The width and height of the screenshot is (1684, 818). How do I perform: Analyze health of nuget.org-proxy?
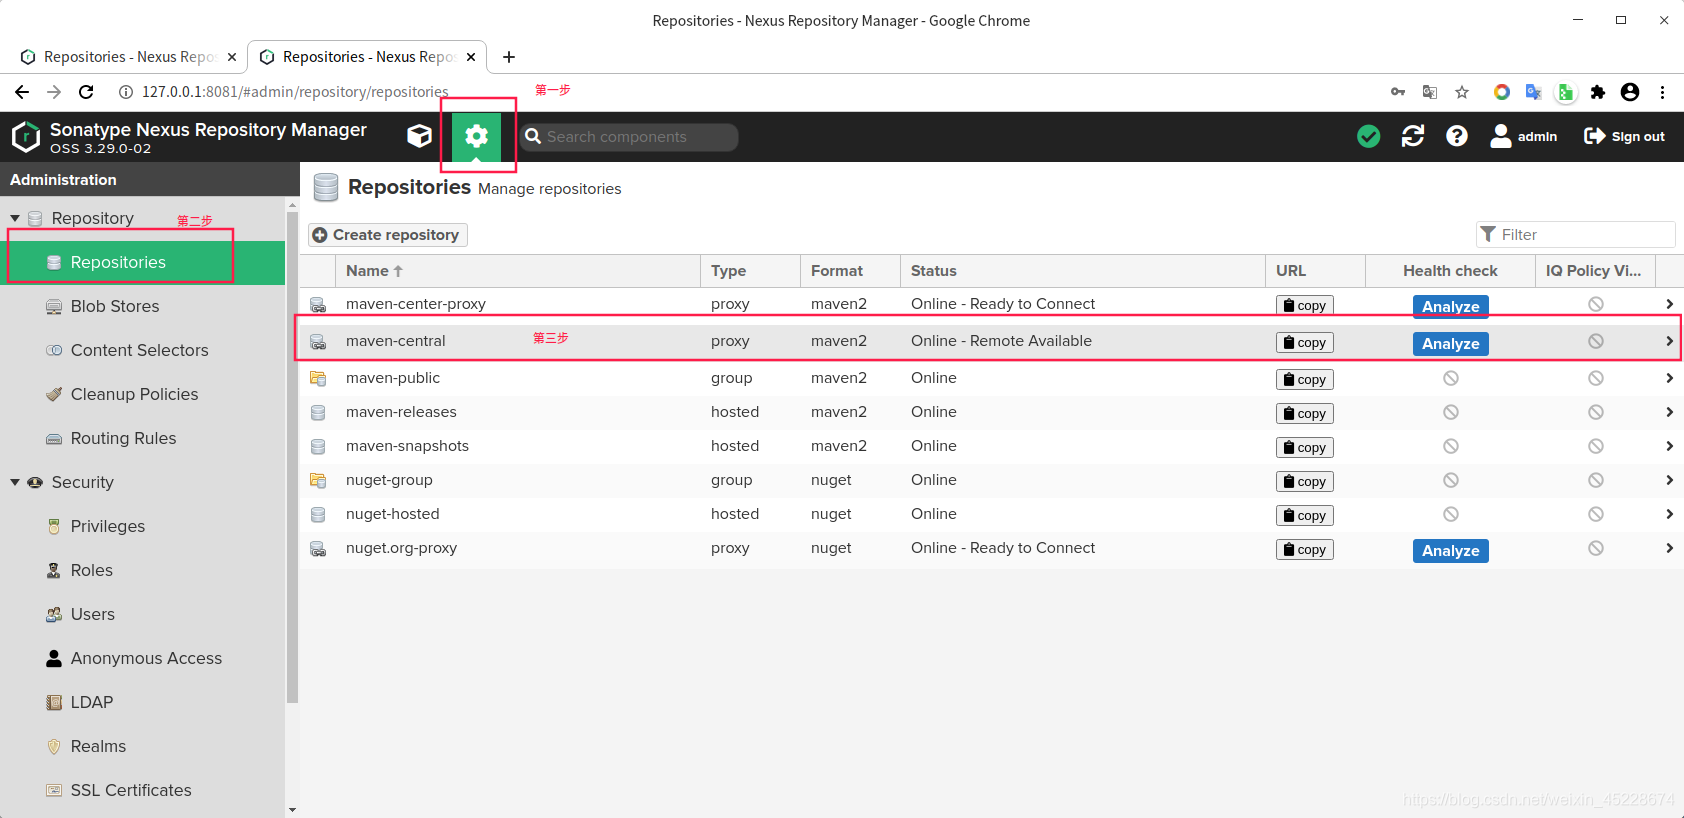(1450, 550)
